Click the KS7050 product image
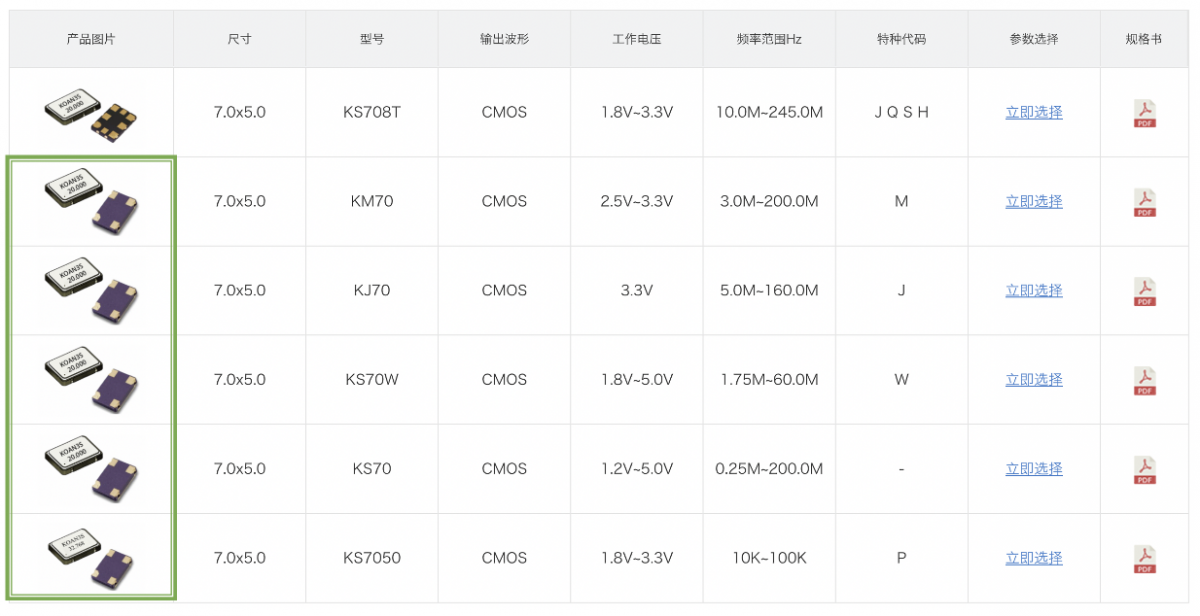 click(x=91, y=557)
